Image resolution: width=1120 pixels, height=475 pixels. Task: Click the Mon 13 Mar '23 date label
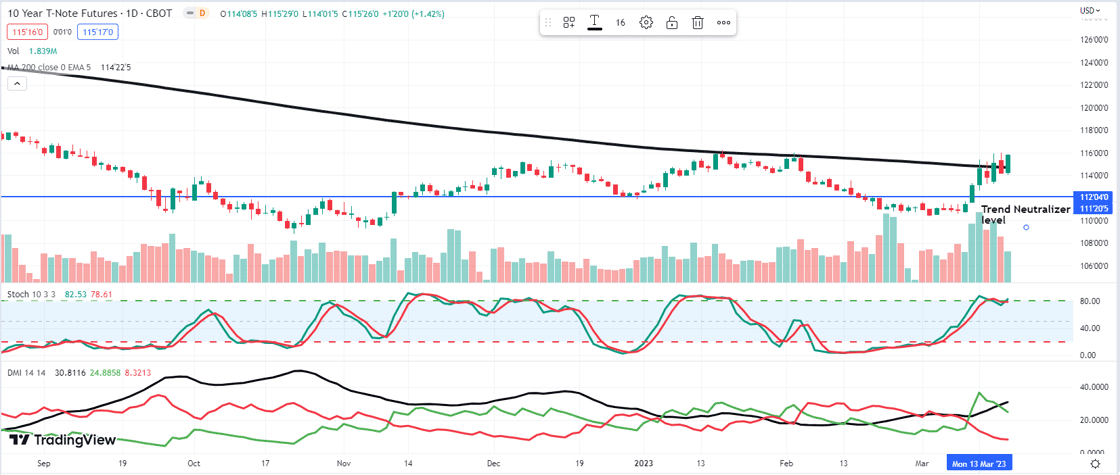click(979, 464)
